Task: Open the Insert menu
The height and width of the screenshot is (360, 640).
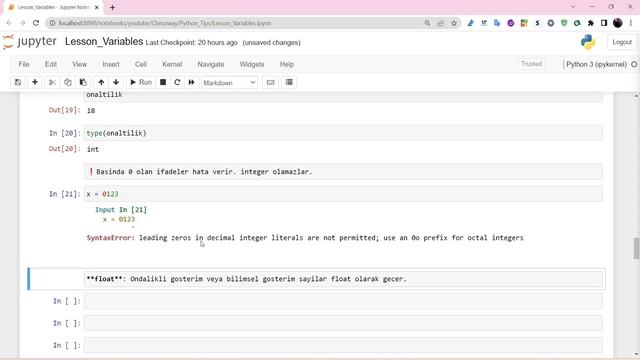Action: click(111, 64)
